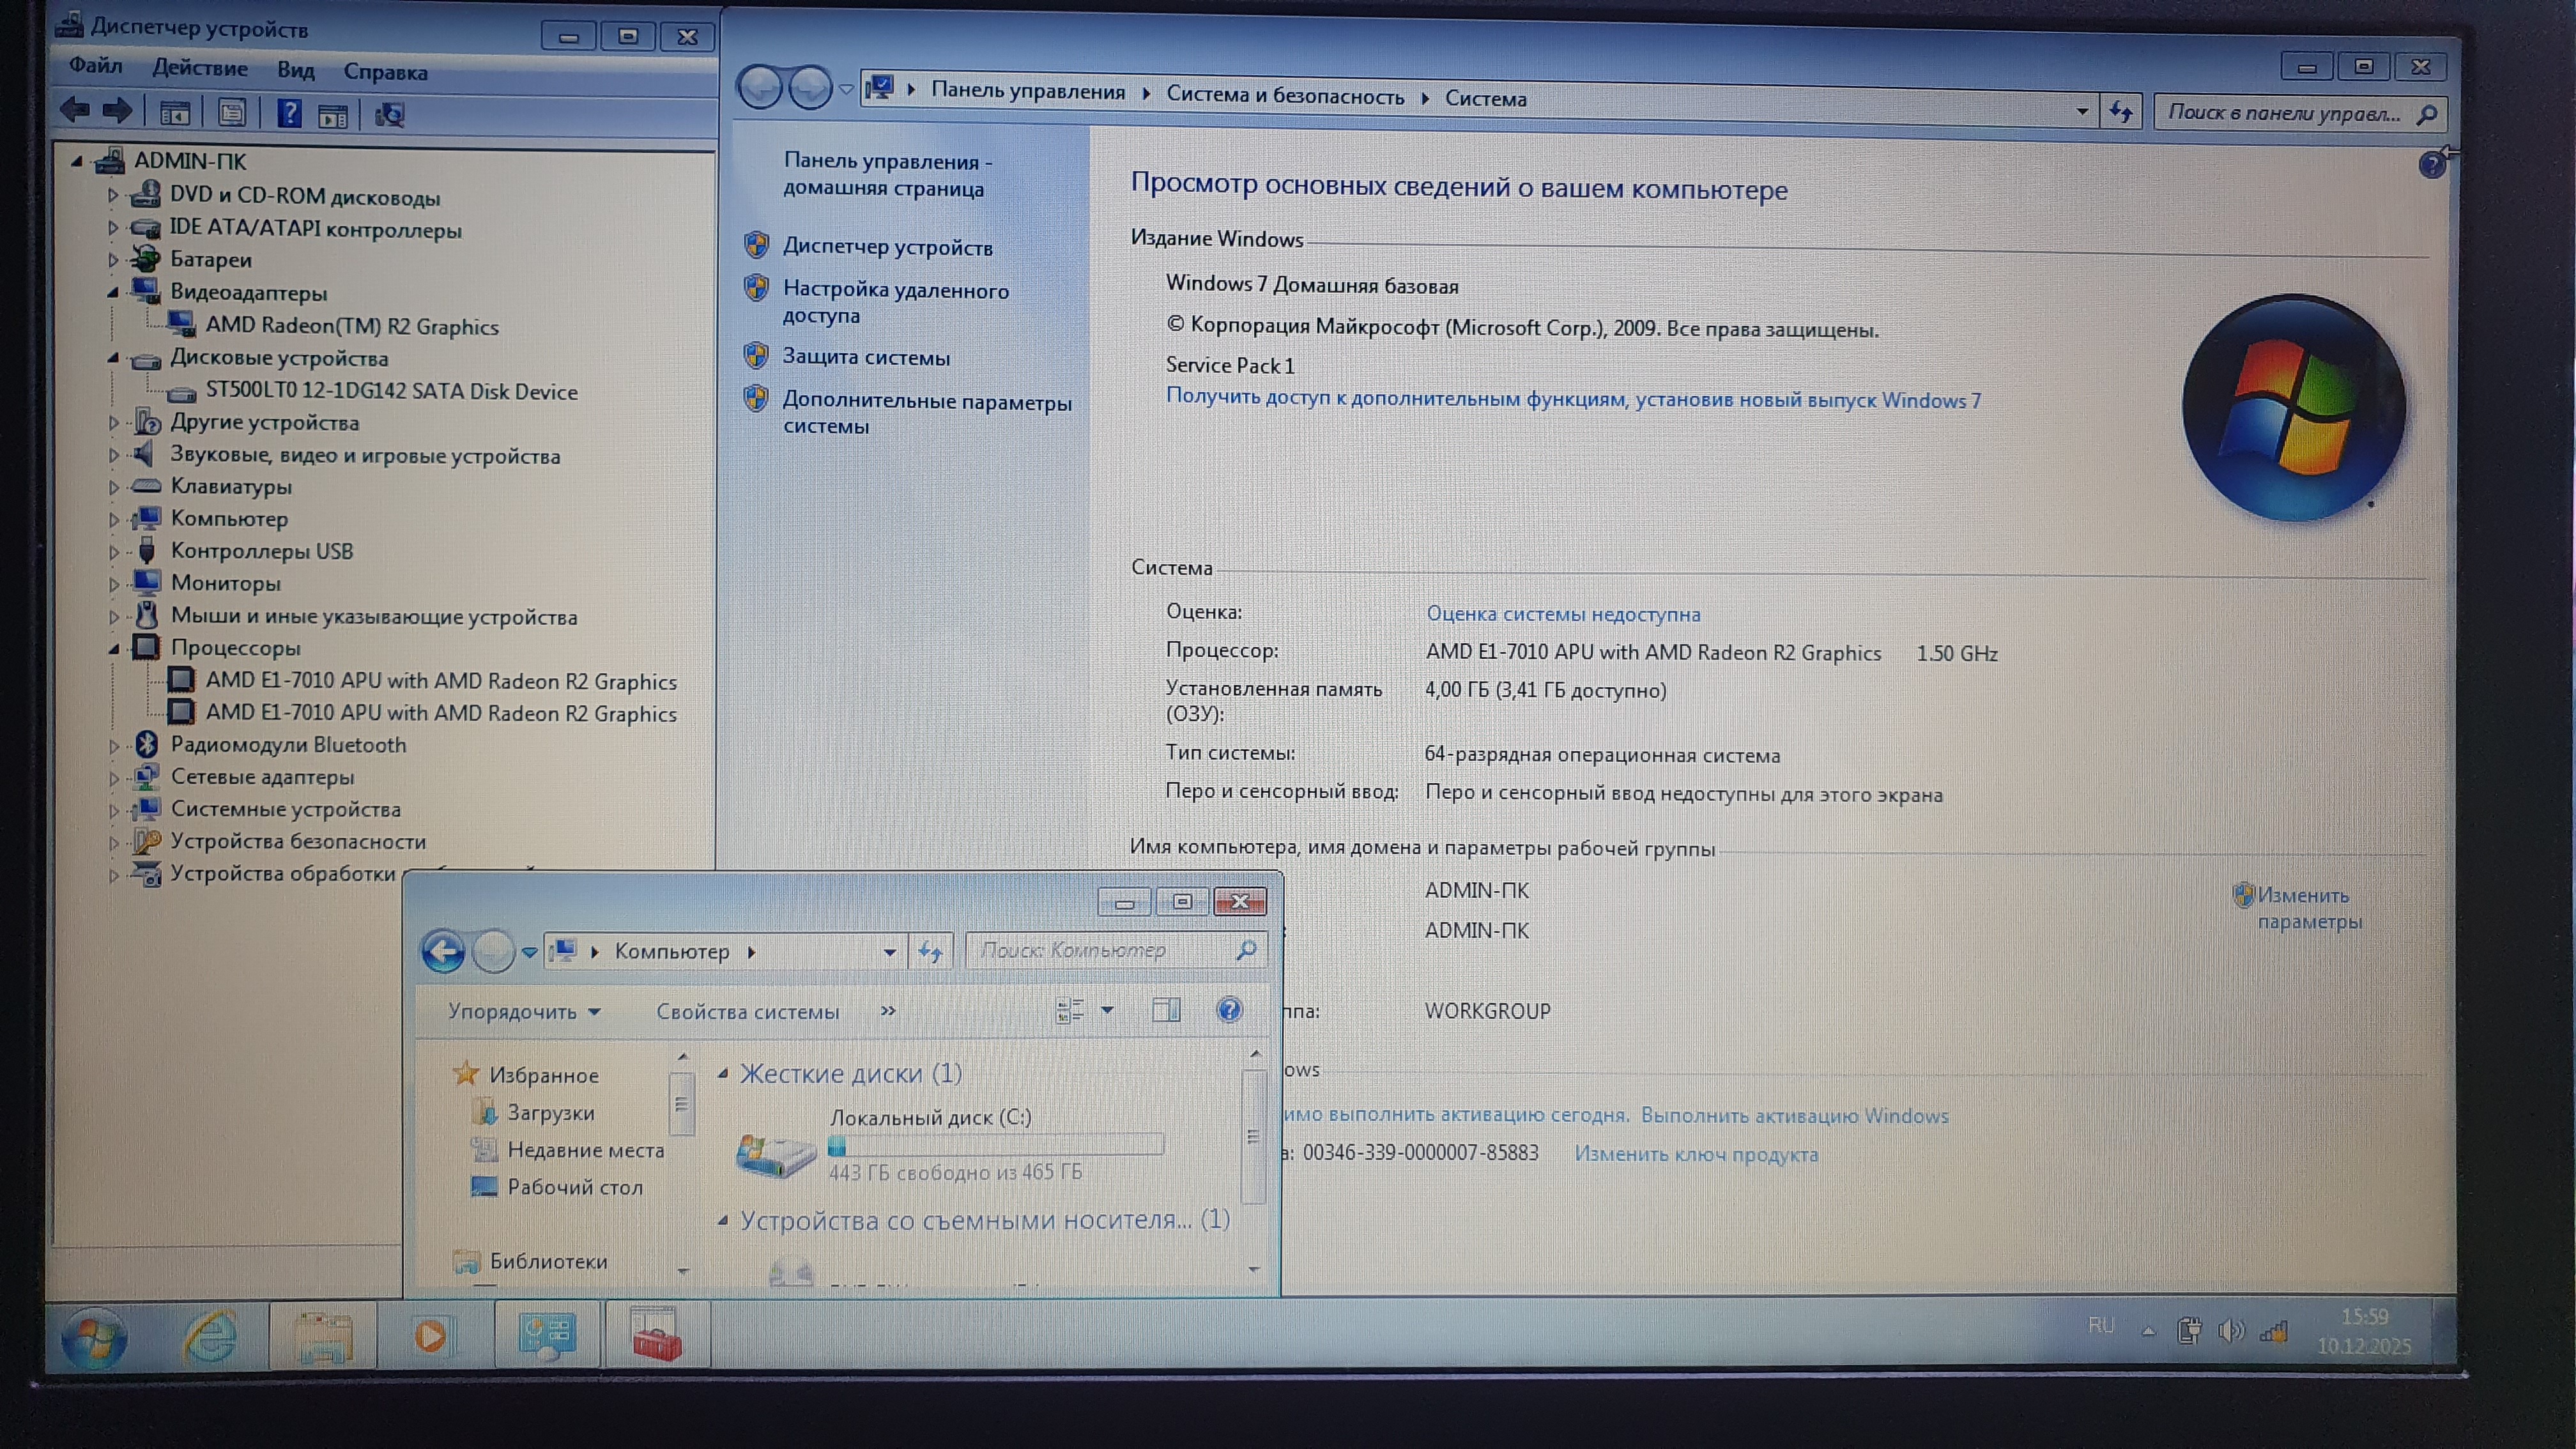2576x1449 pixels.
Task: Toggle the preview pane icon in Computer window
Action: click(1166, 1010)
